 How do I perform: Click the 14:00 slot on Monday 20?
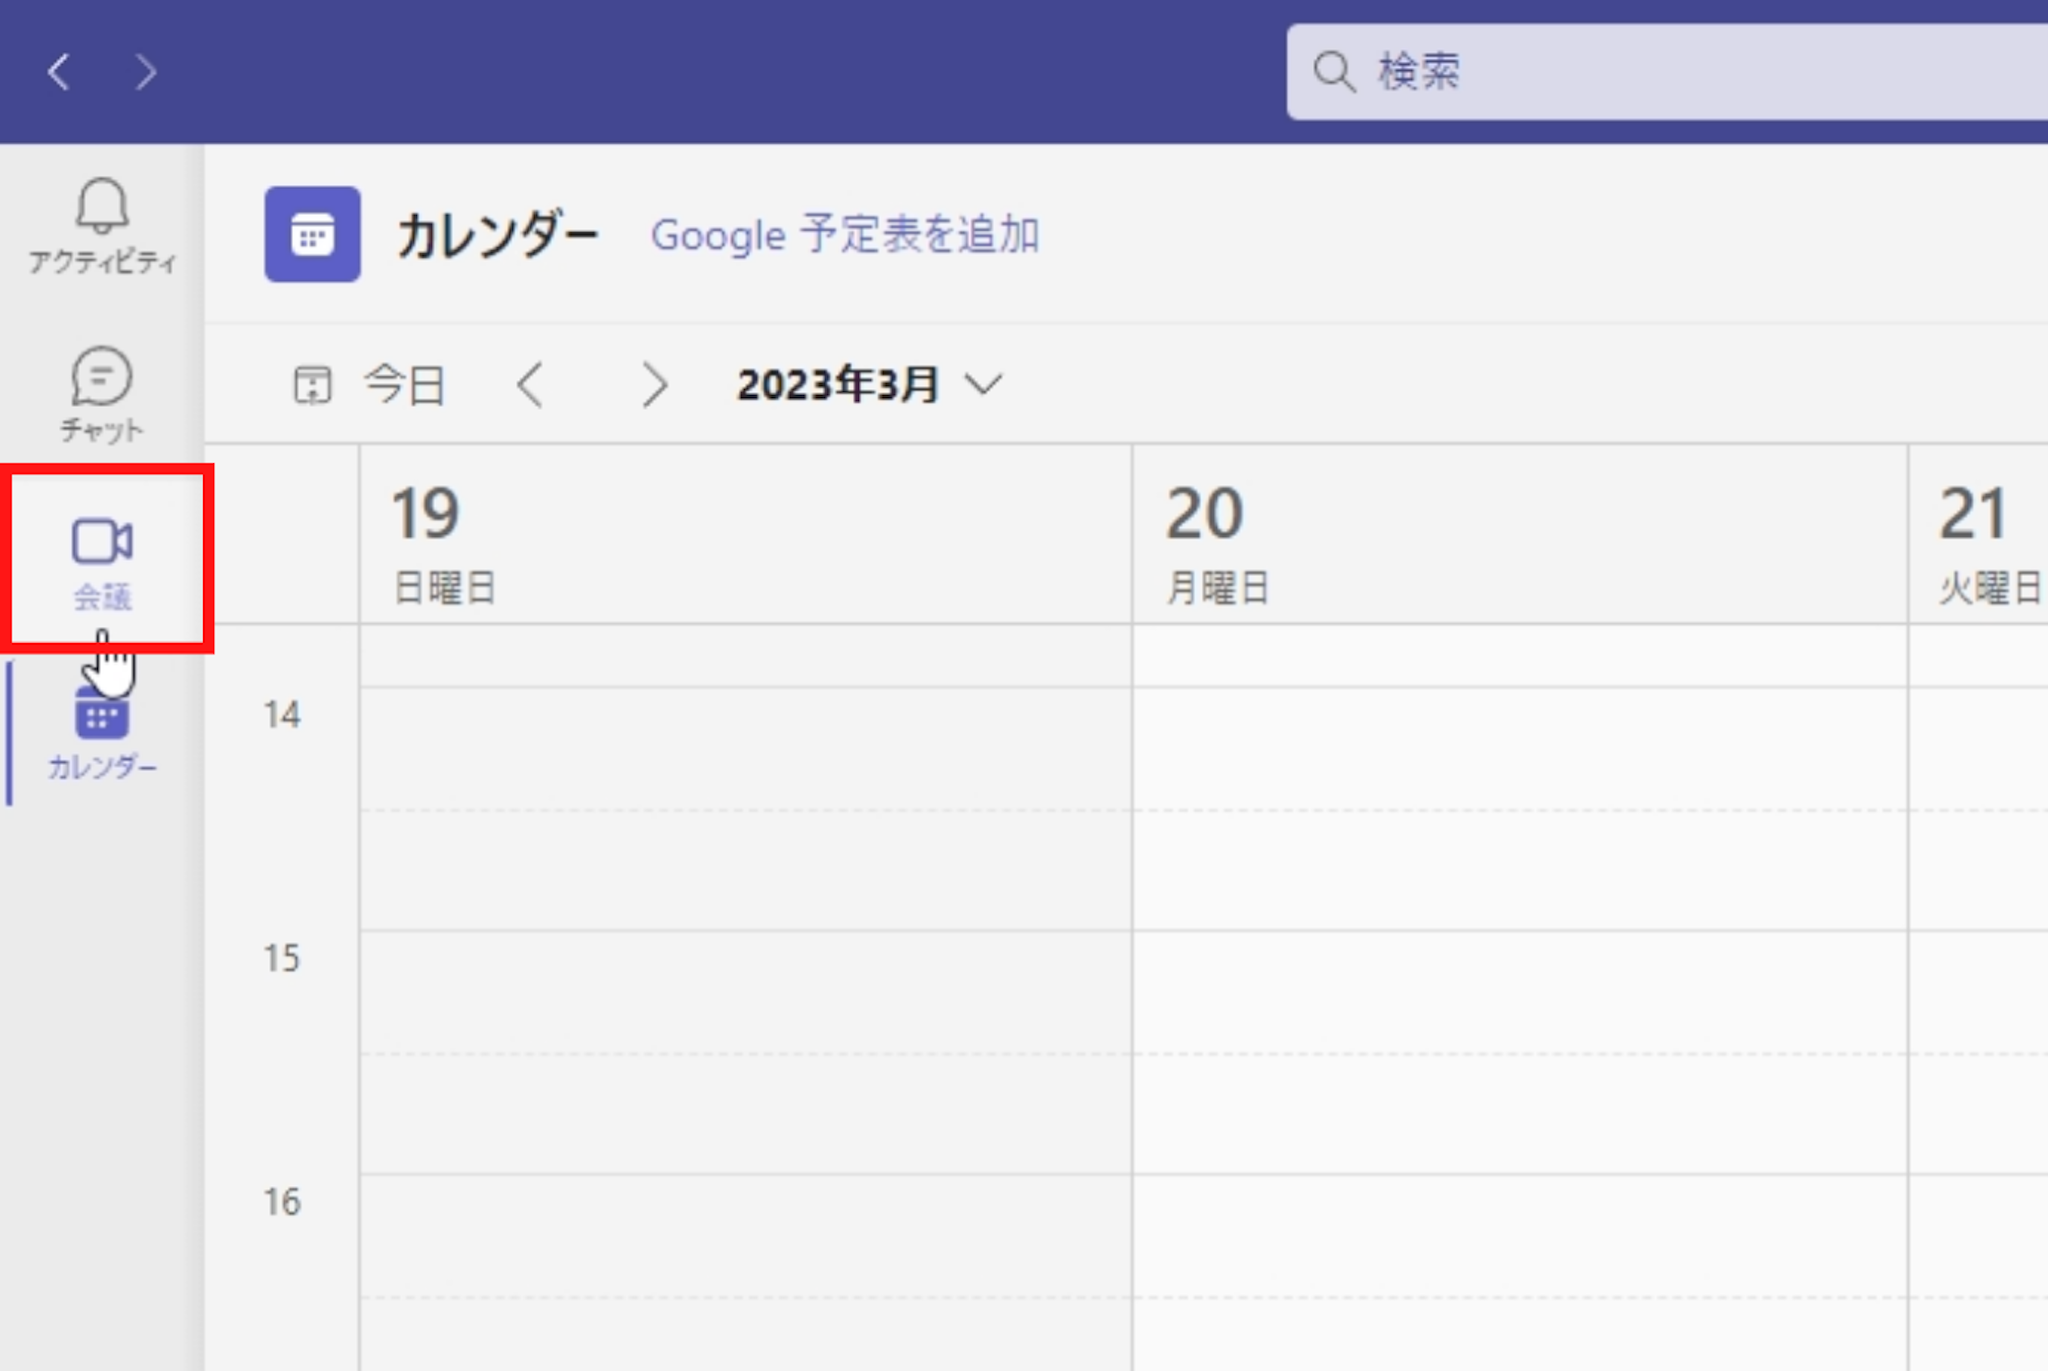(1518, 748)
